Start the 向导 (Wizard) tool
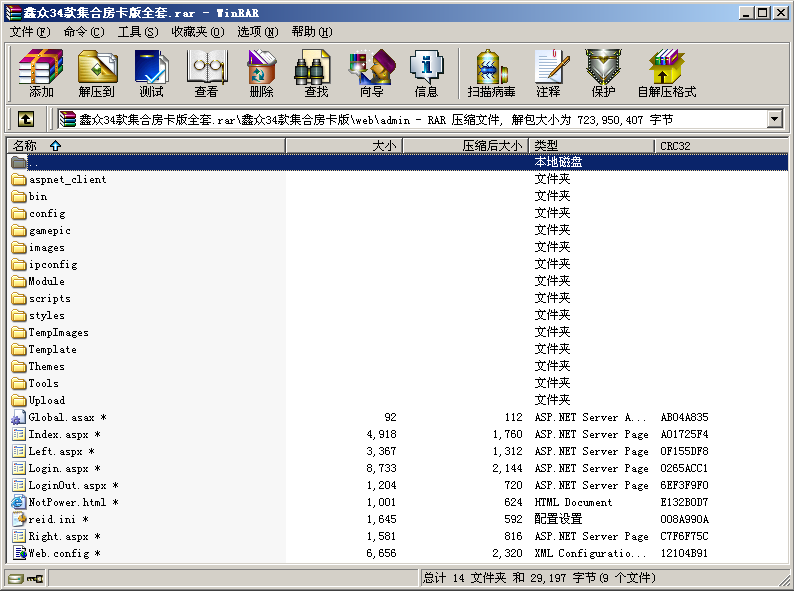This screenshot has width=794, height=591. click(371, 73)
